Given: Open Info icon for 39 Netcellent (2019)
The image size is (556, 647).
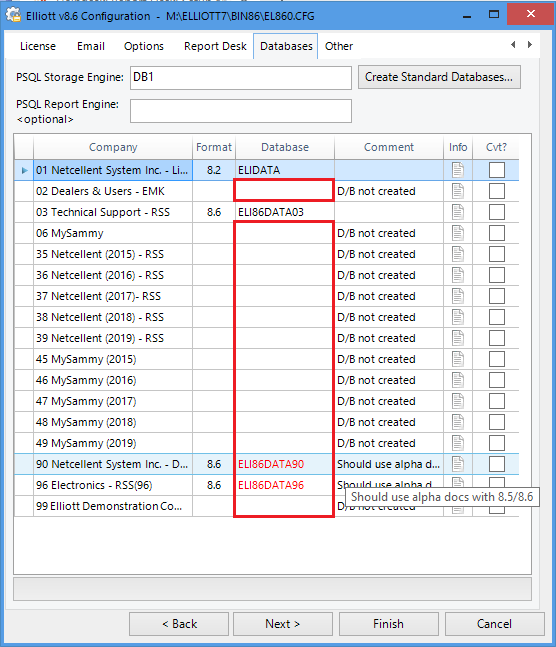Looking at the screenshot, I should click(458, 338).
